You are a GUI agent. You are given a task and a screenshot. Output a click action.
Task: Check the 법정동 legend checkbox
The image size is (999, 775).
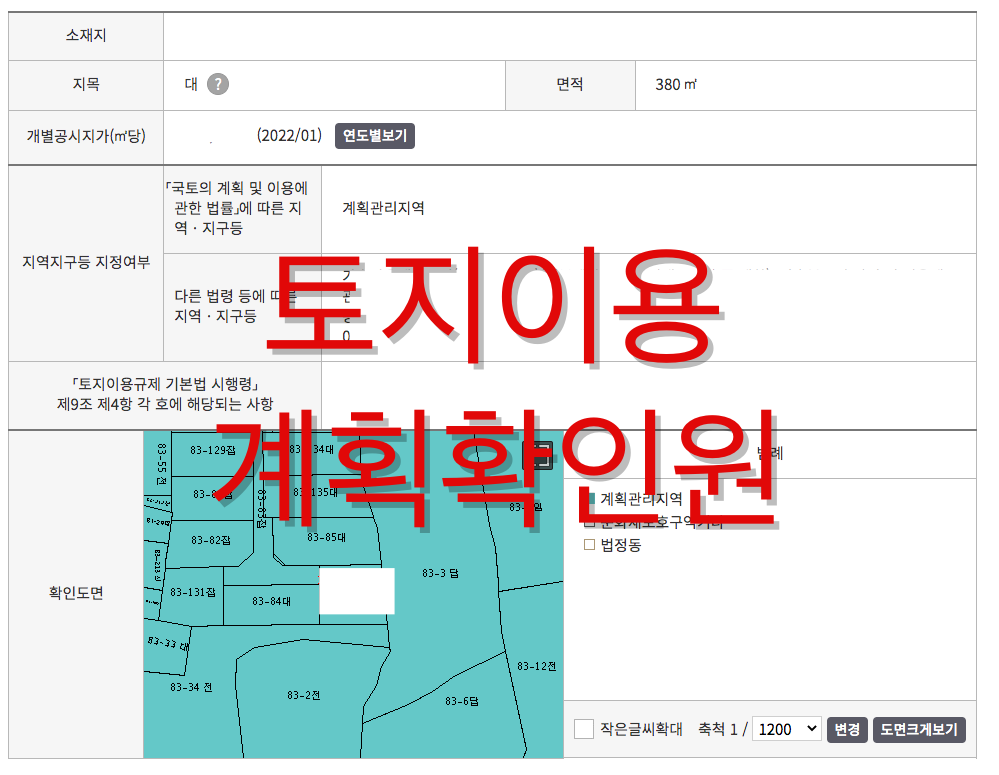point(591,545)
